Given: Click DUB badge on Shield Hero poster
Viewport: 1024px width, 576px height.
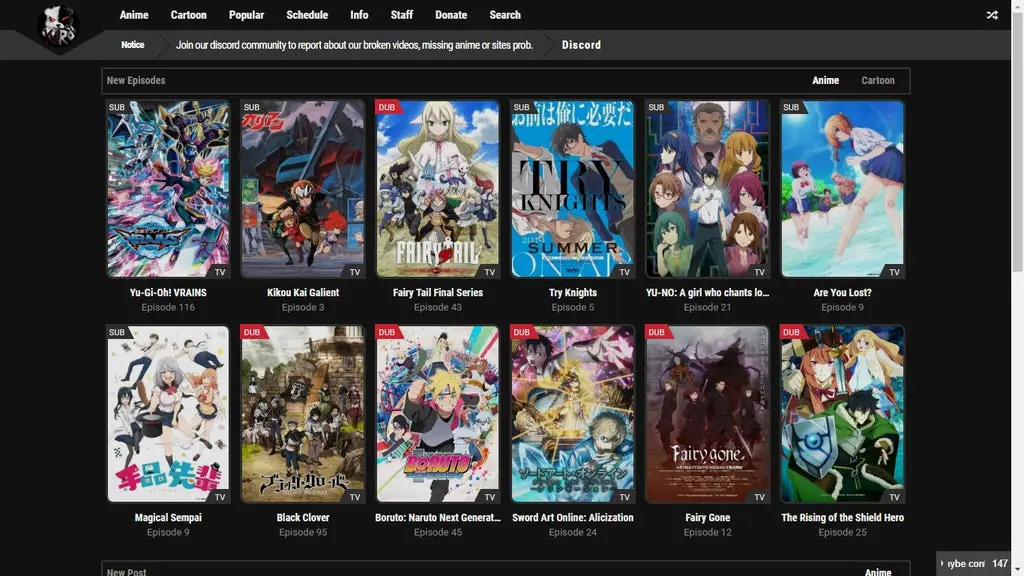Looking at the screenshot, I should coord(791,332).
